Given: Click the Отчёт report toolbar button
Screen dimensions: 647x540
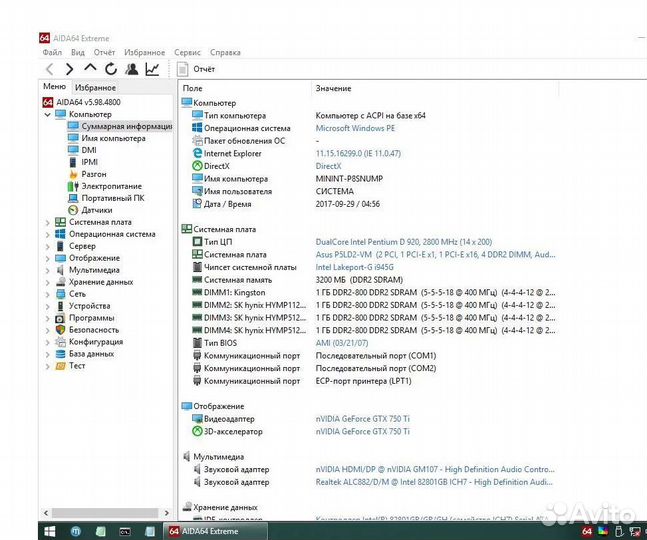Looking at the screenshot, I should [x=196, y=69].
